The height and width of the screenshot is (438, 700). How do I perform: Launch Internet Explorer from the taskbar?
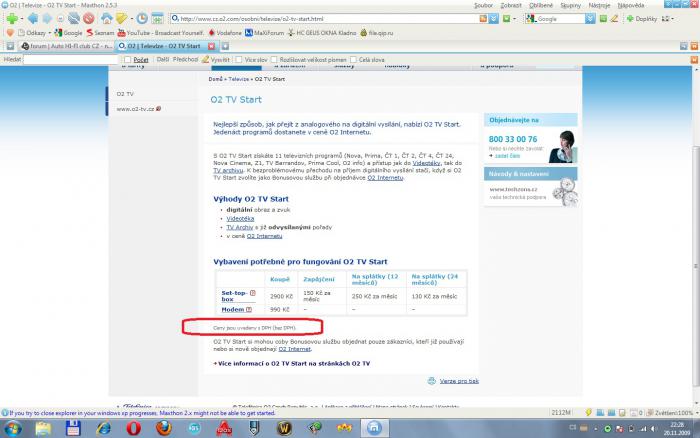pos(103,428)
